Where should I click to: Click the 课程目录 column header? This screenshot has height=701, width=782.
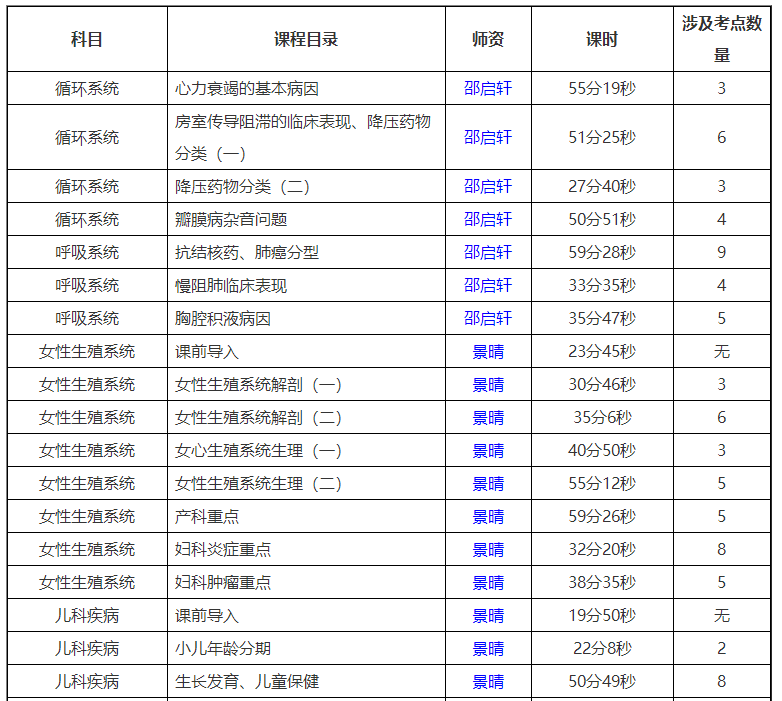pos(306,40)
